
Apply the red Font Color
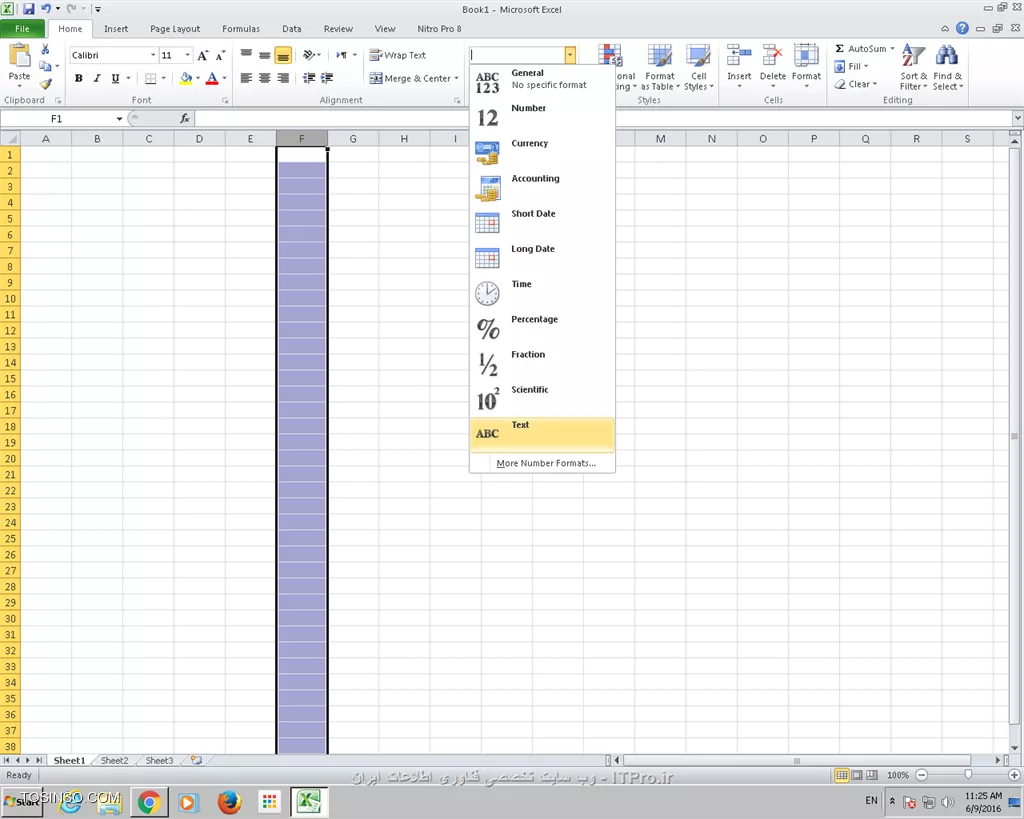point(212,78)
